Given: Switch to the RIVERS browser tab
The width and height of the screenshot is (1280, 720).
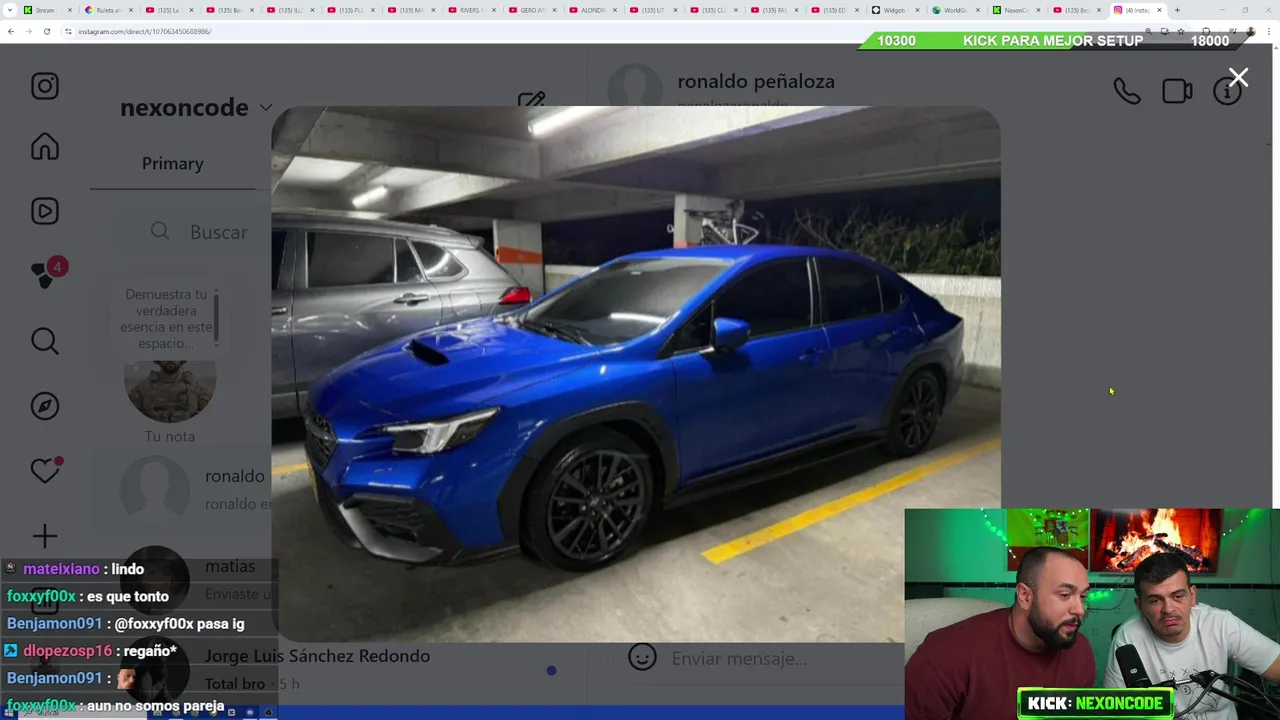Looking at the screenshot, I should [x=470, y=10].
